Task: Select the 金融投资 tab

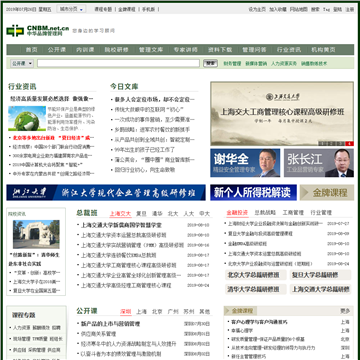Action: [237, 213]
